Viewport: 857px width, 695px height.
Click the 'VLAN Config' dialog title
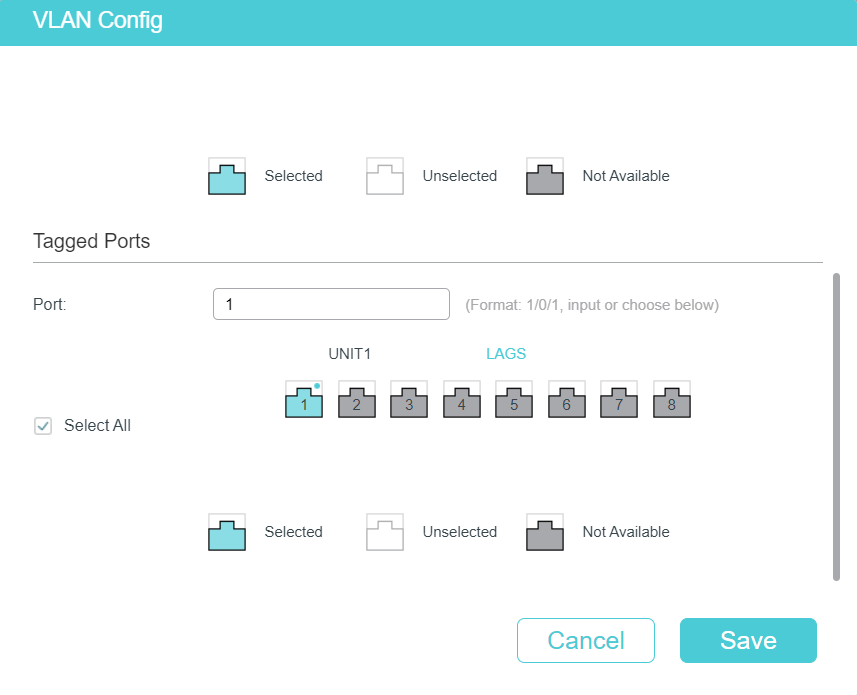97,20
